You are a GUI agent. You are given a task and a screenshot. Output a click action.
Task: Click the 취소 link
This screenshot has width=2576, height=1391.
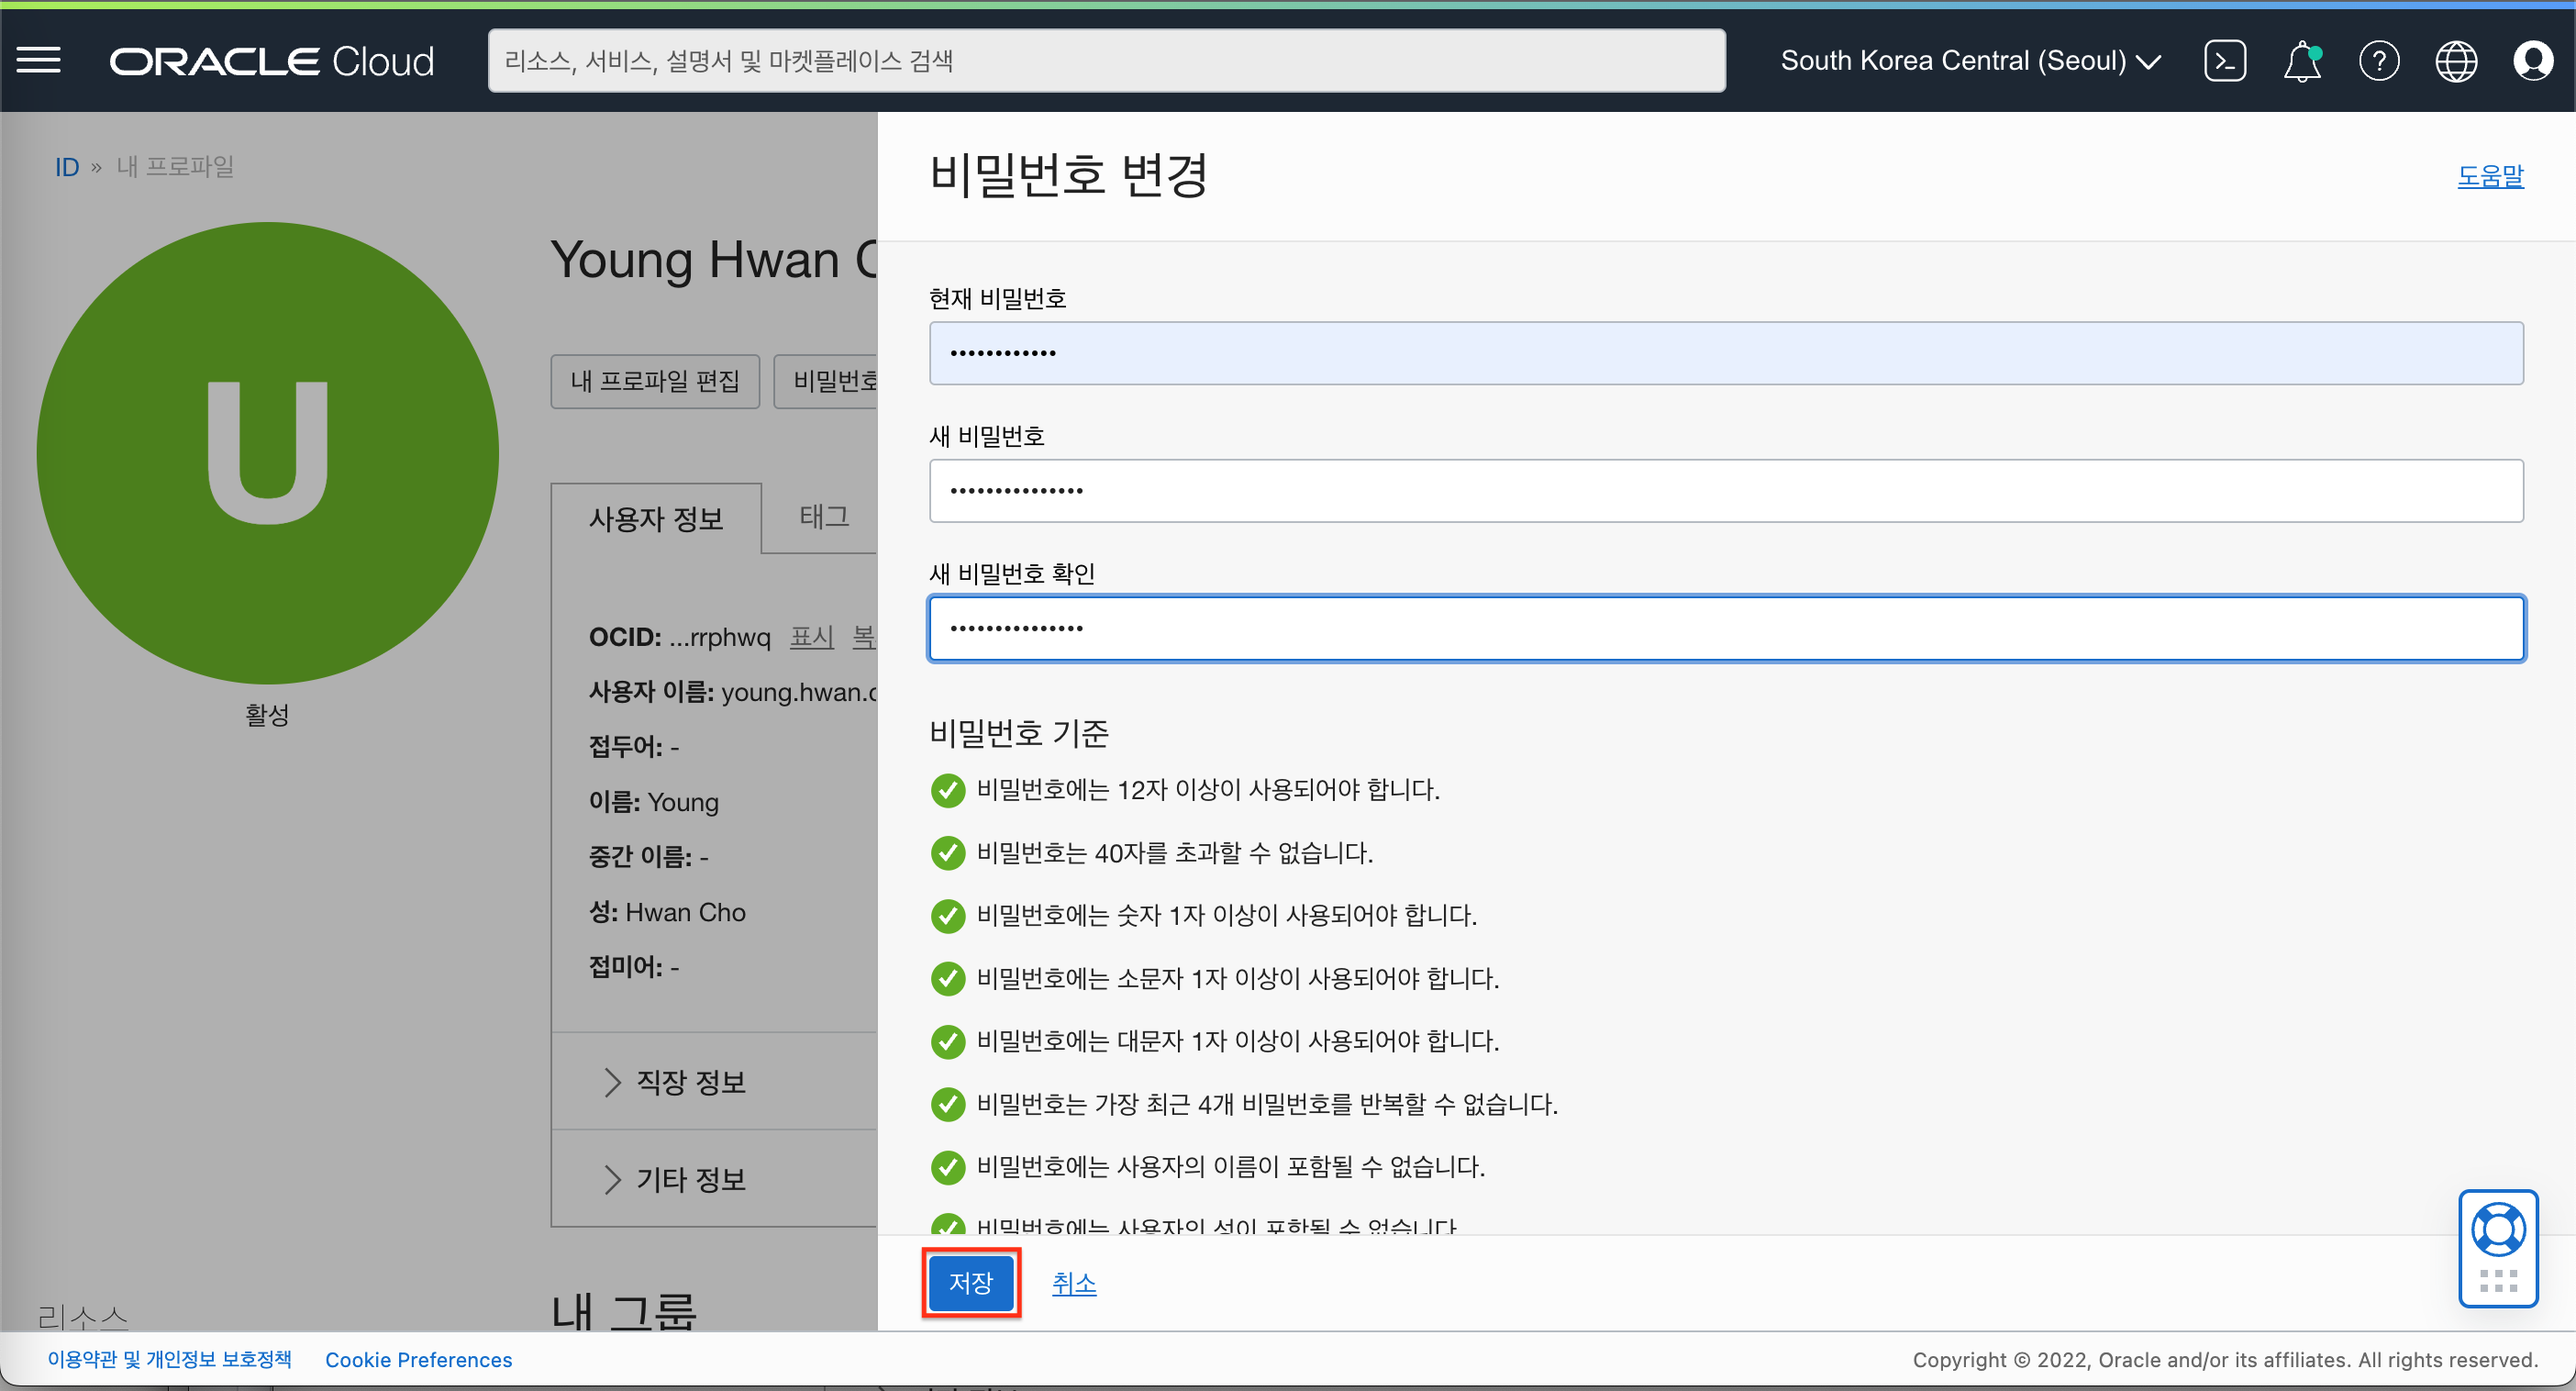1074,1284
